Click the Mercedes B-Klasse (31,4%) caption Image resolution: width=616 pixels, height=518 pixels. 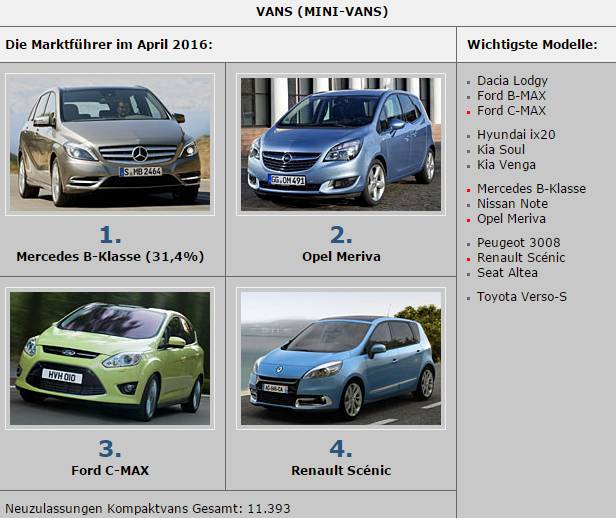click(x=110, y=256)
